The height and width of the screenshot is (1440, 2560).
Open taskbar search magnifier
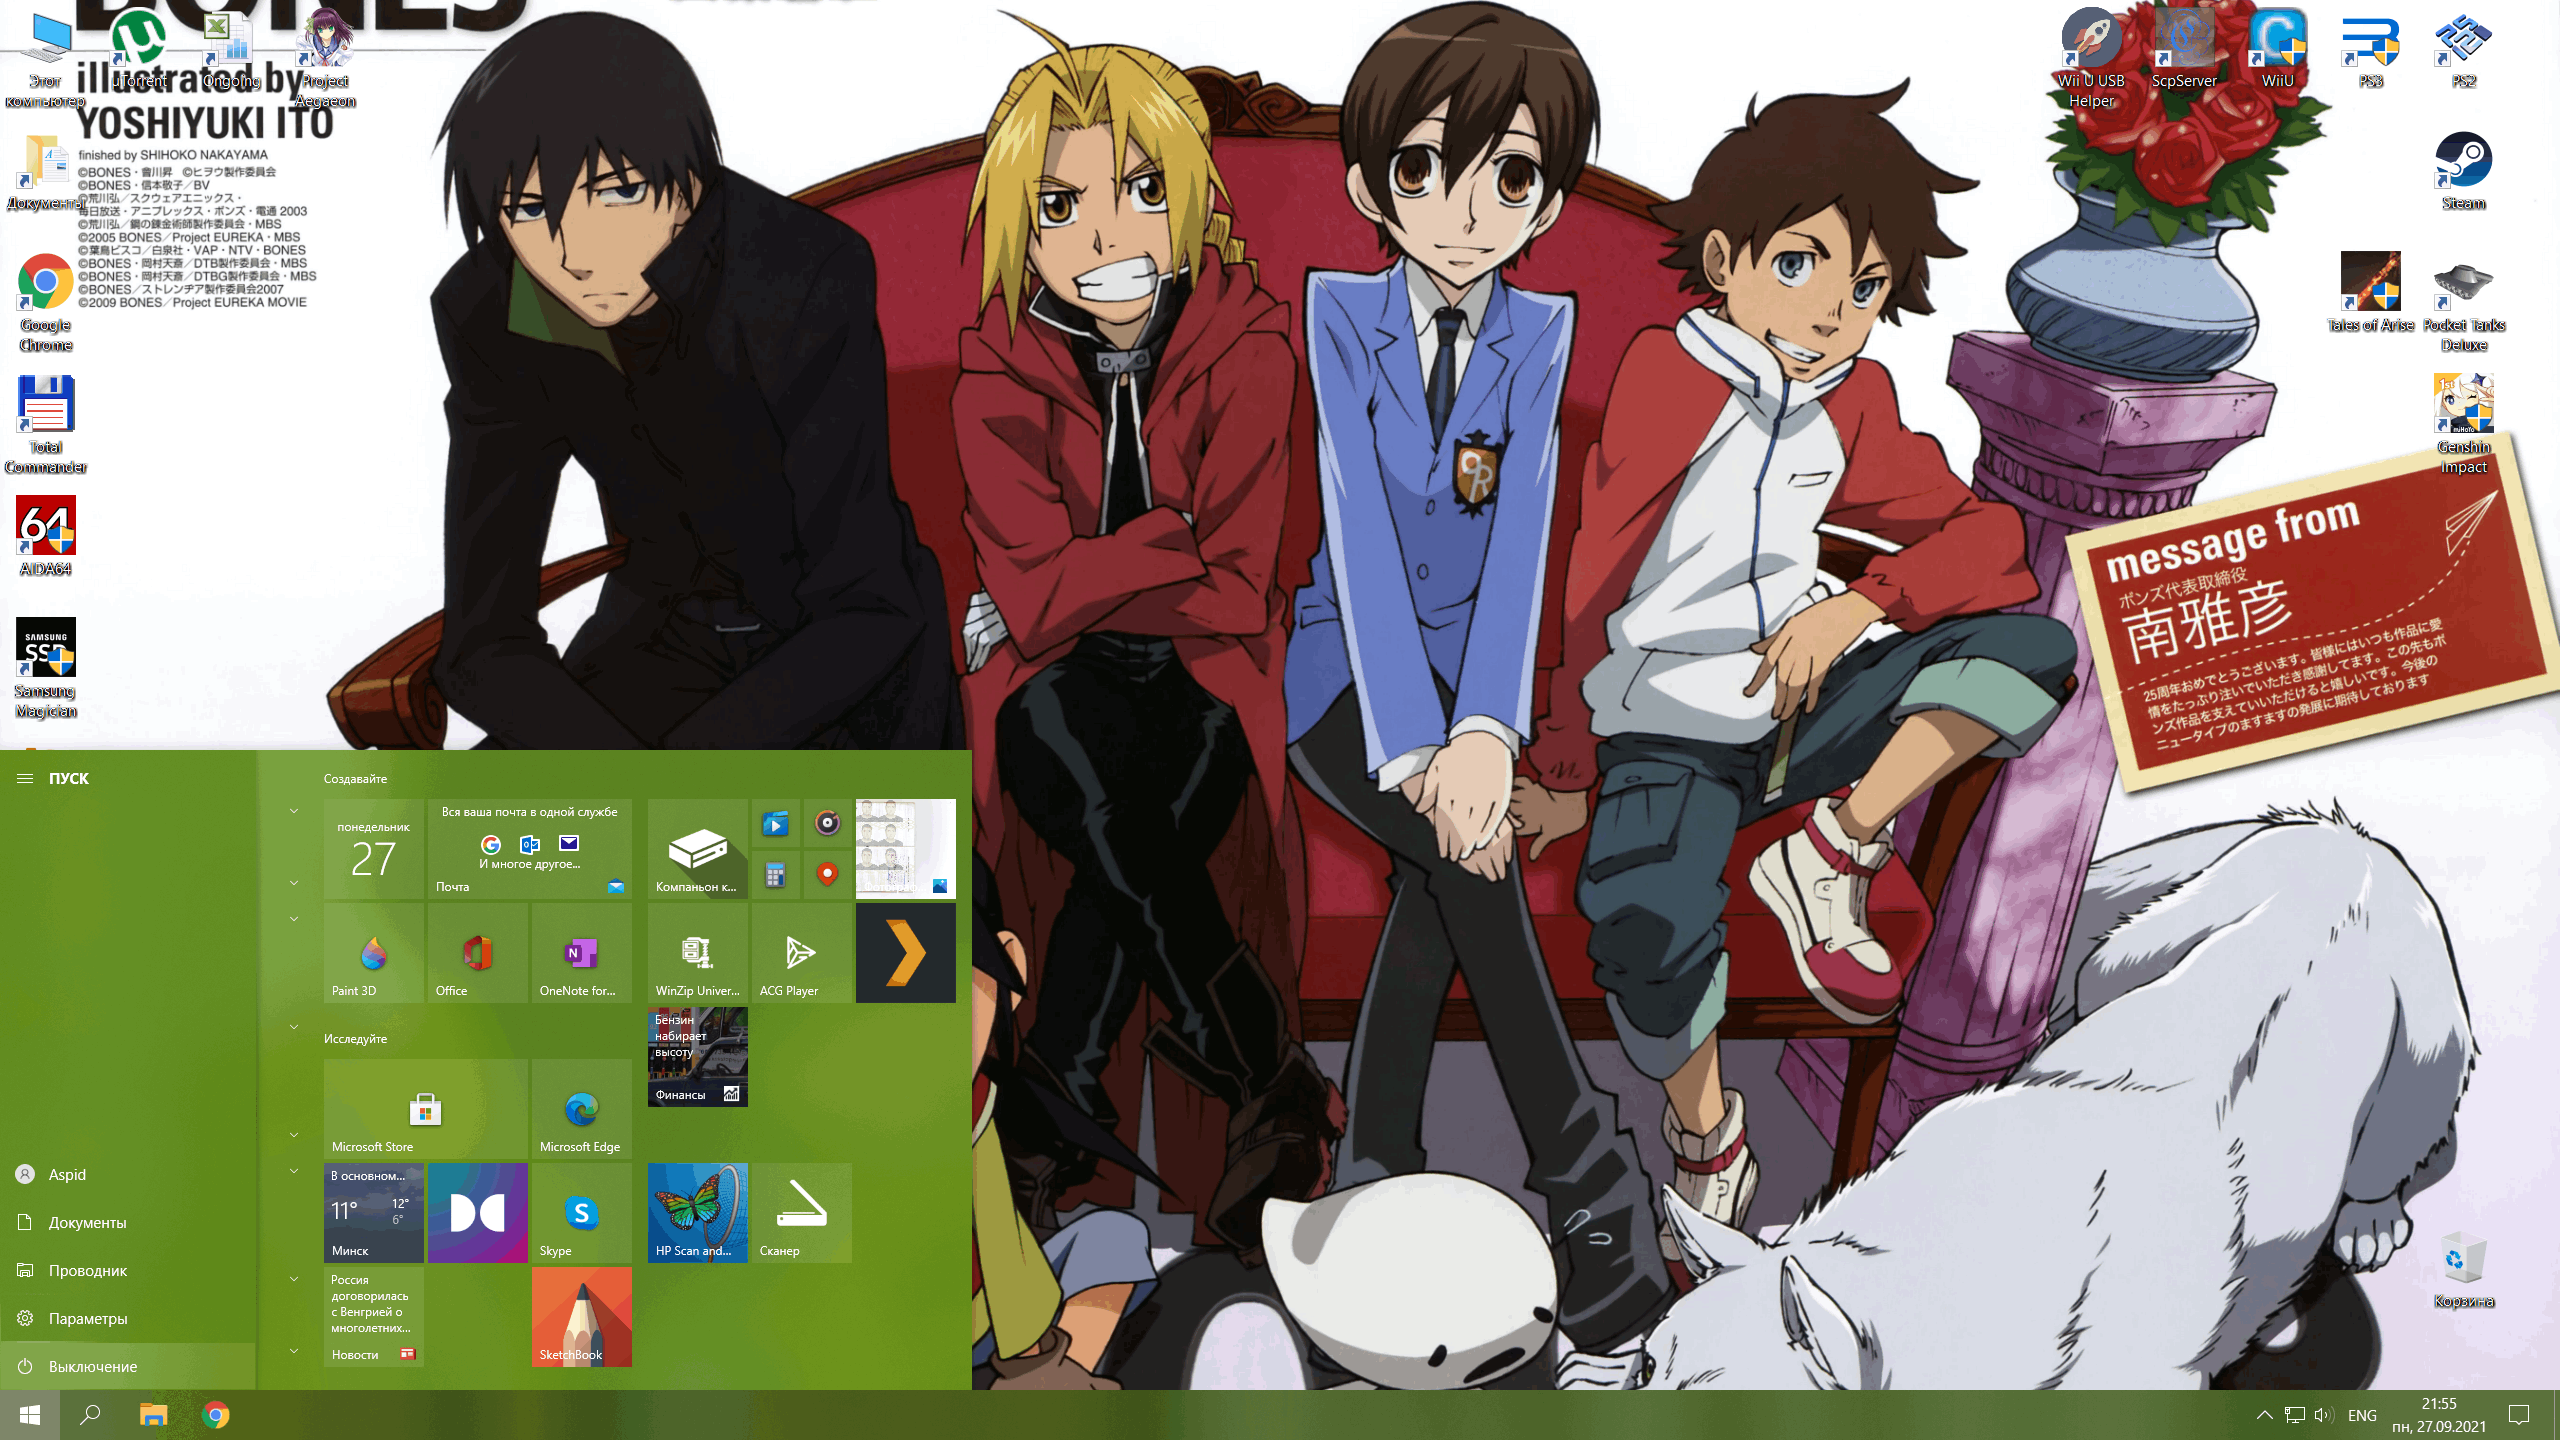pyautogui.click(x=90, y=1415)
